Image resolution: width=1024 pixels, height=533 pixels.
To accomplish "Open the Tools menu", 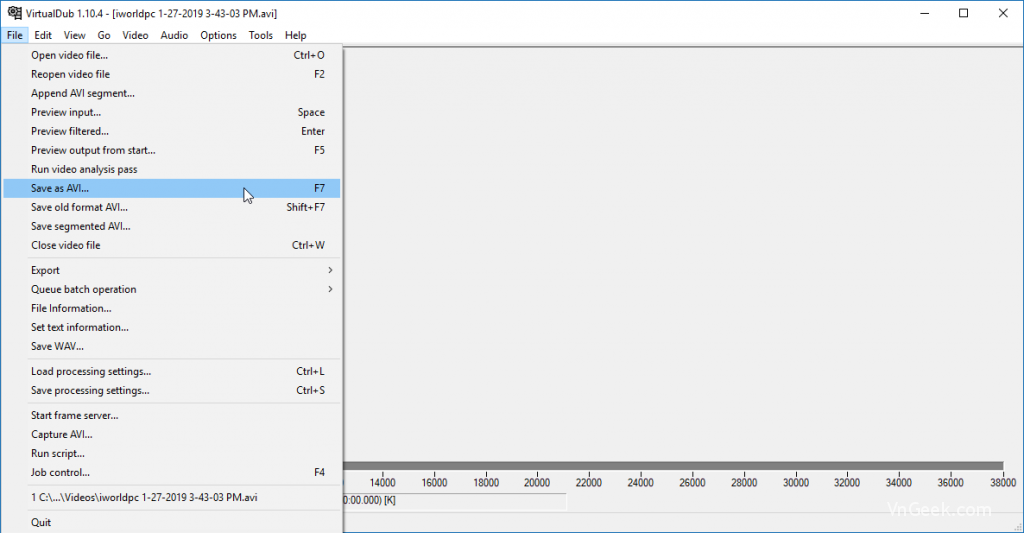I will [x=261, y=35].
